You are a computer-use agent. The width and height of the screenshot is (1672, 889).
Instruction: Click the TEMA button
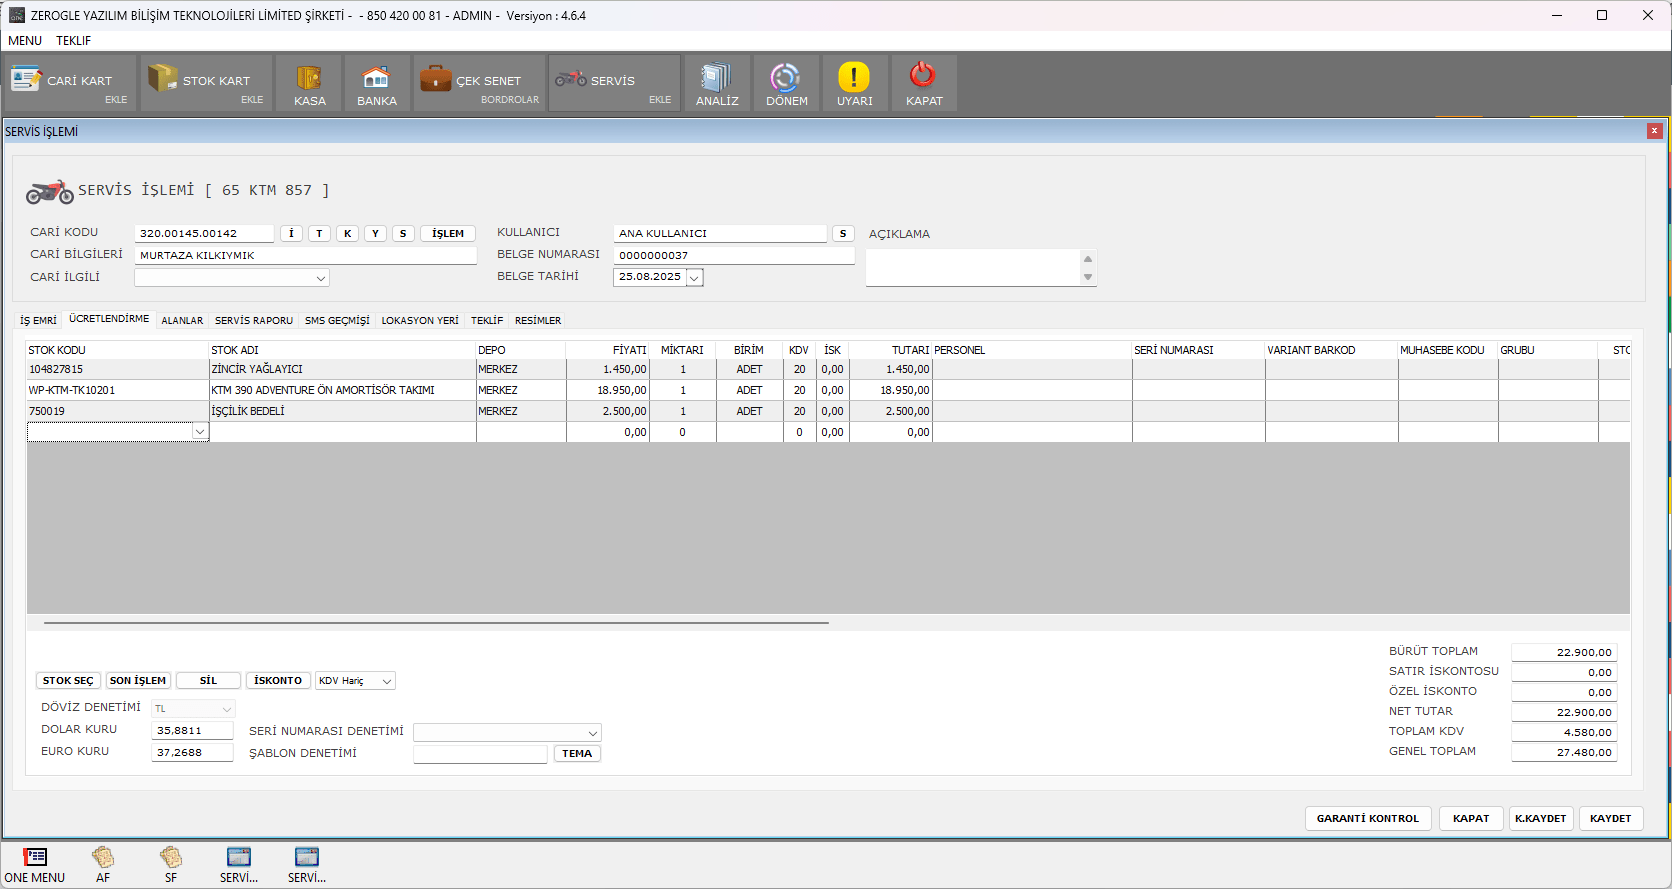[x=577, y=754]
